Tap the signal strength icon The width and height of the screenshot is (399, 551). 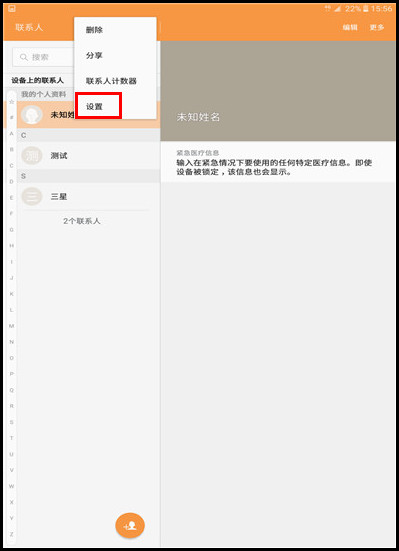pyautogui.click(x=337, y=9)
